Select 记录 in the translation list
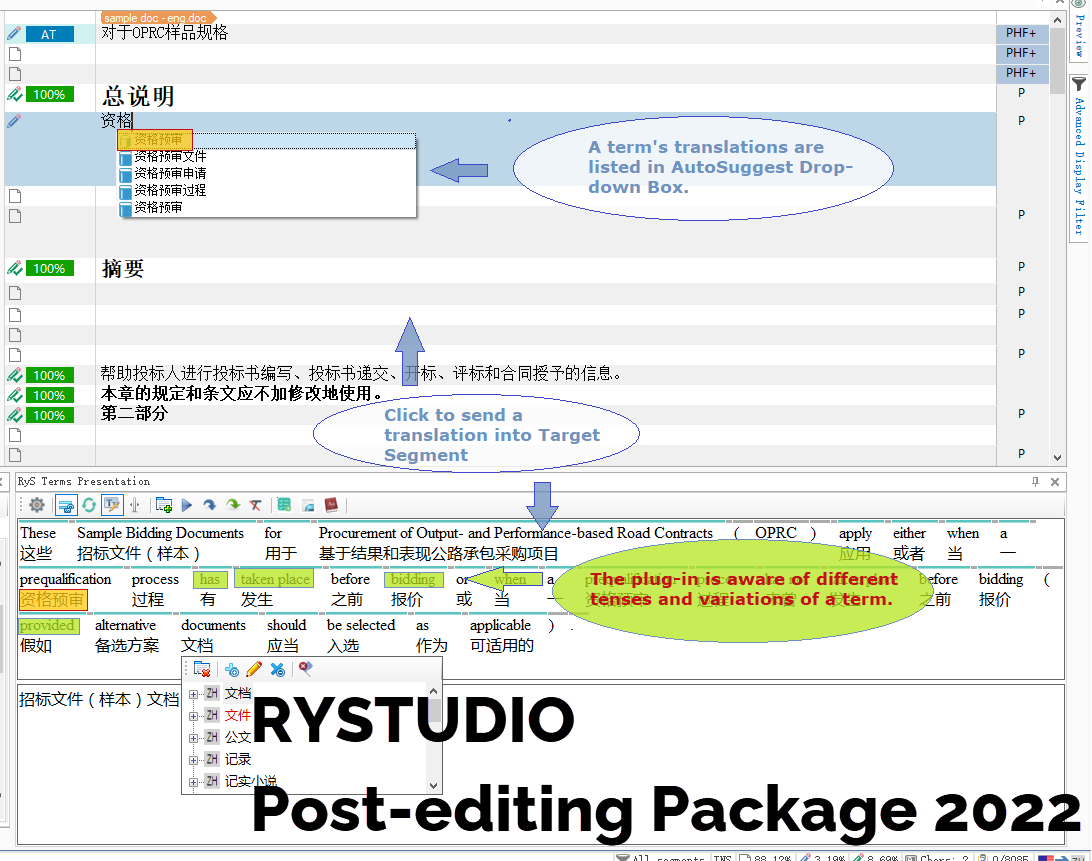The width and height of the screenshot is (1092, 861). point(237,759)
